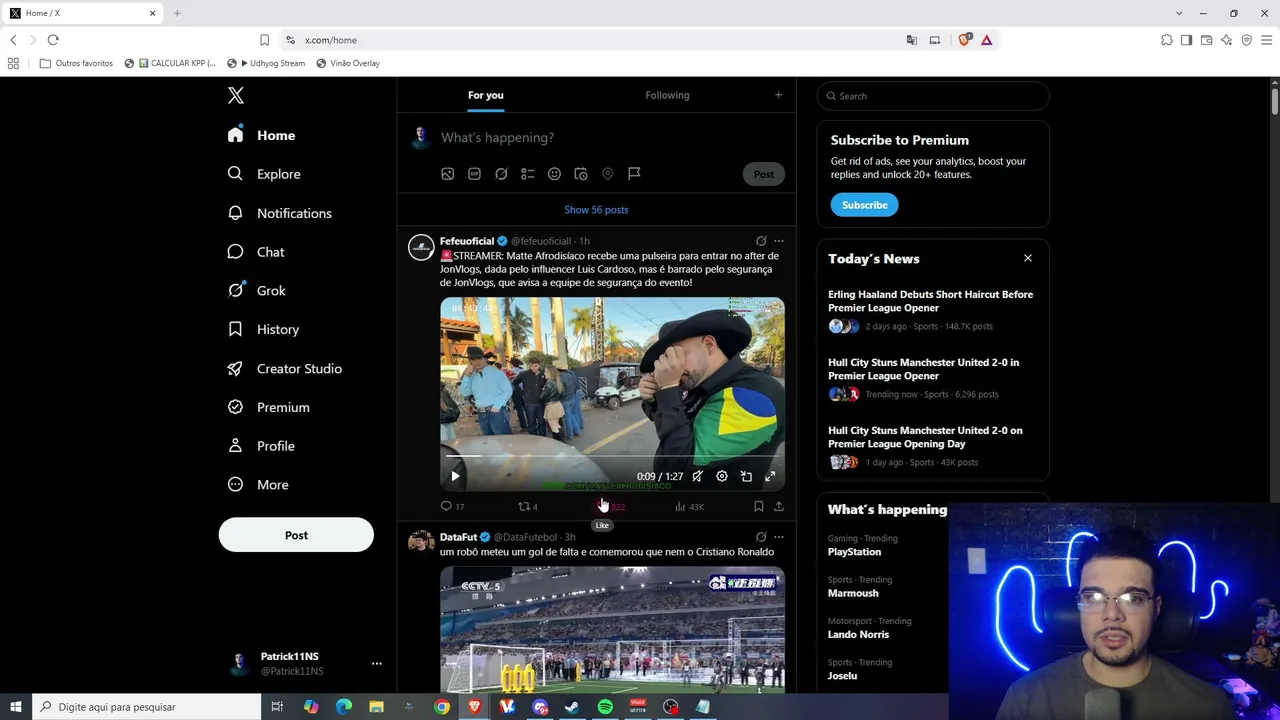Click the large Post button in sidebar
1280x720 pixels.
(x=296, y=535)
